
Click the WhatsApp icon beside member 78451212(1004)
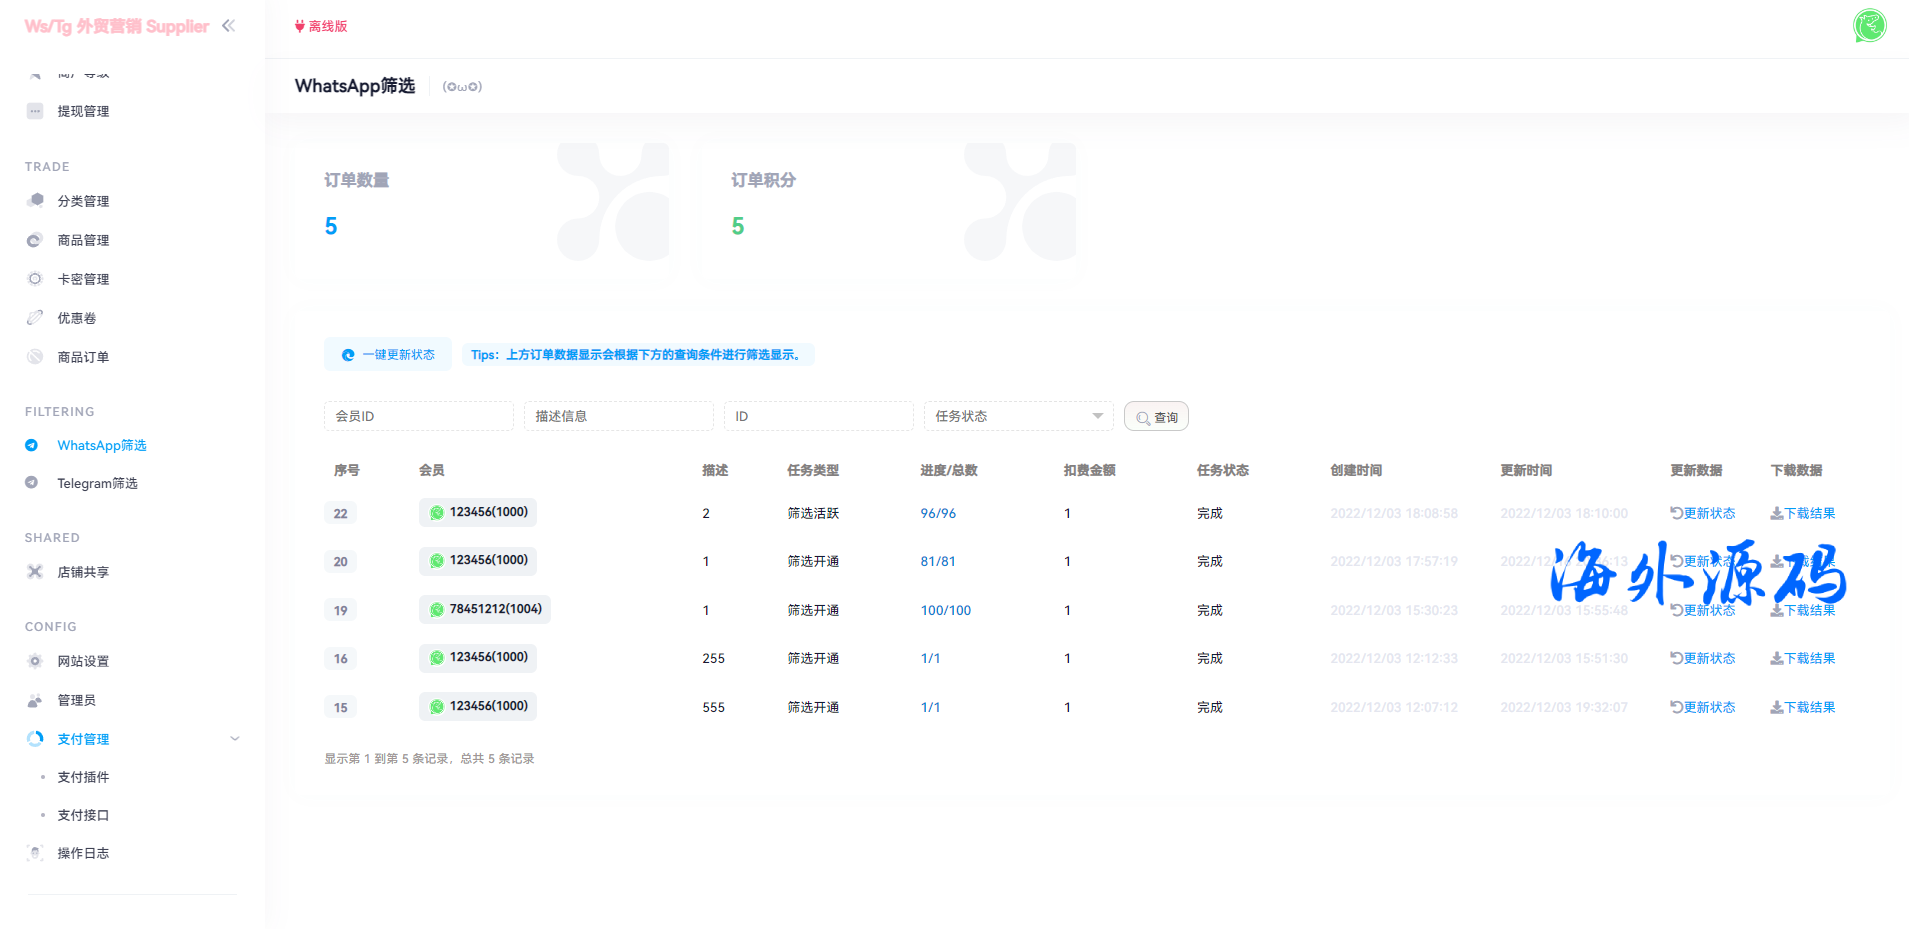pyautogui.click(x=437, y=610)
